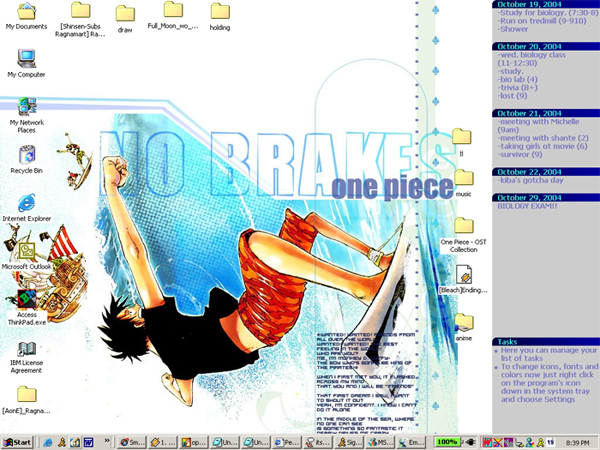Launch AIM from Quick Launch bar

pyautogui.click(x=62, y=443)
